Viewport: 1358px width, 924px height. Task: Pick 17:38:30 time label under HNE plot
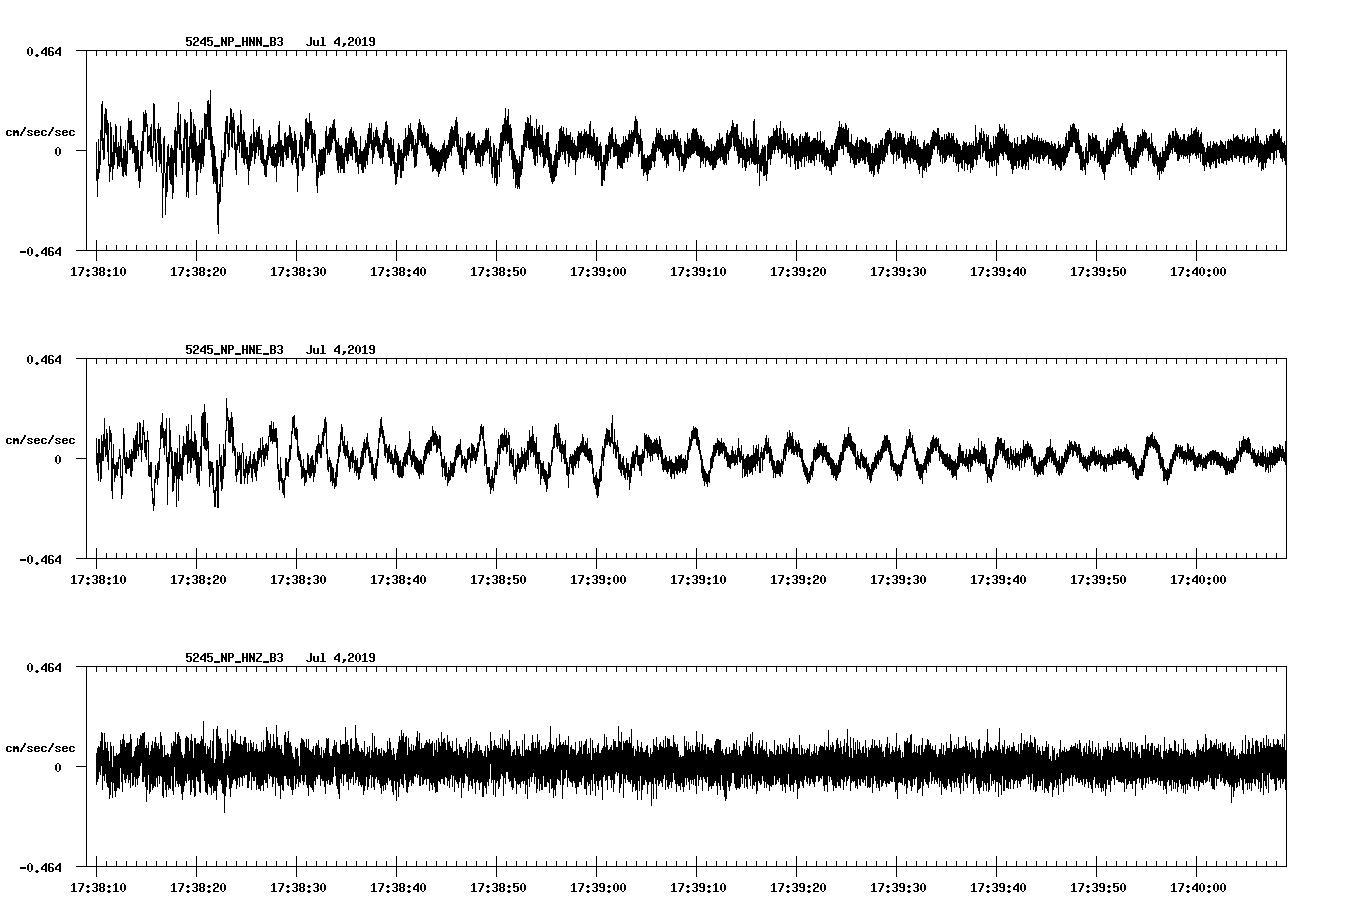point(298,579)
